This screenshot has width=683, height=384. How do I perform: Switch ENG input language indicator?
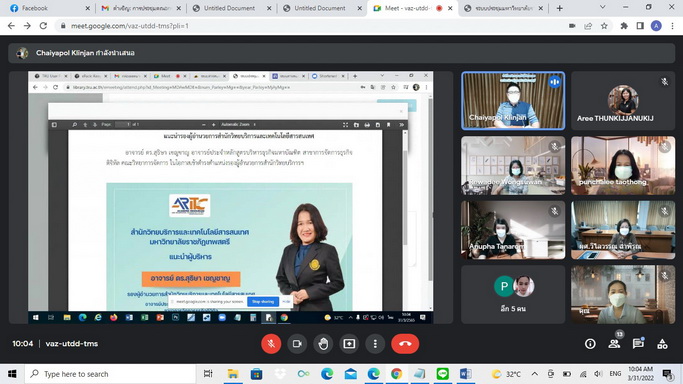(x=615, y=374)
